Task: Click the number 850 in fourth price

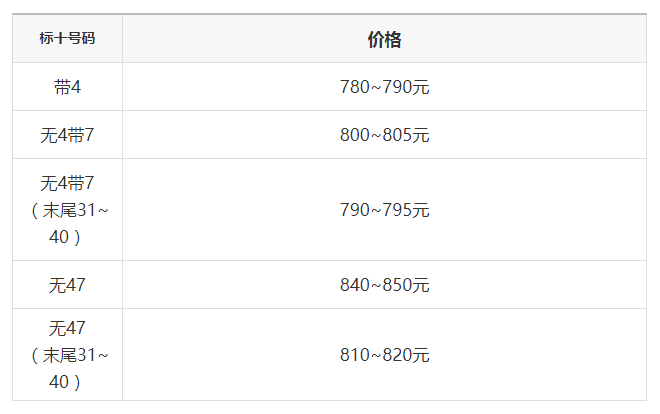Action: click(397, 285)
